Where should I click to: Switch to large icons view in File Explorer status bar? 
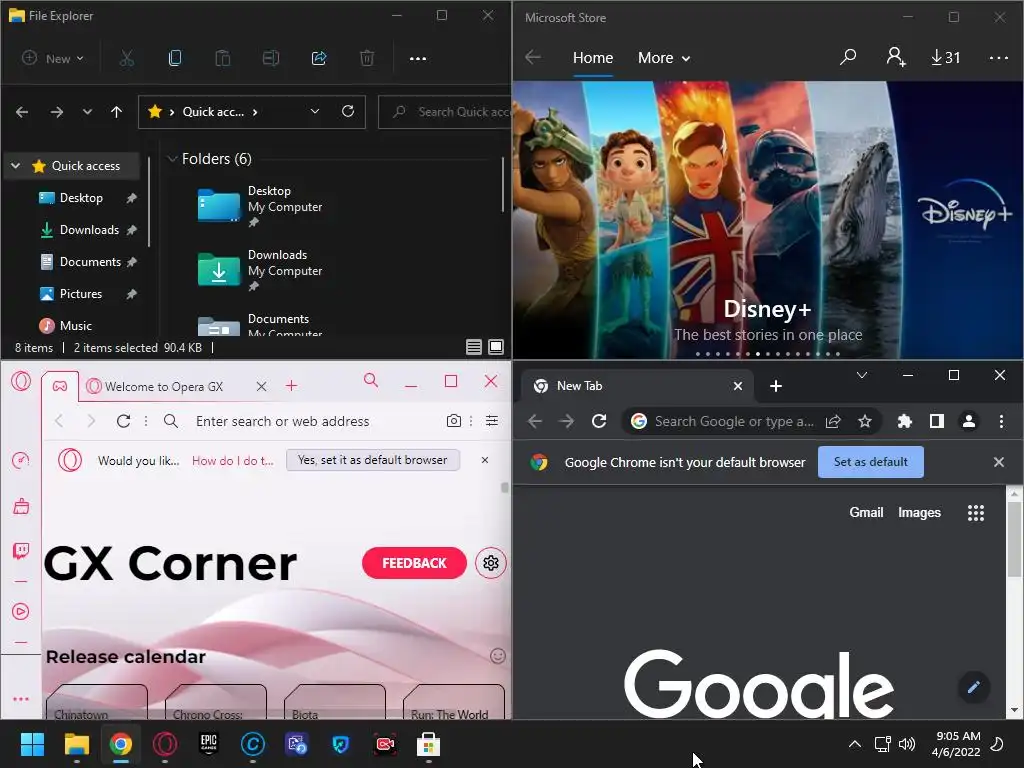pyautogui.click(x=496, y=347)
